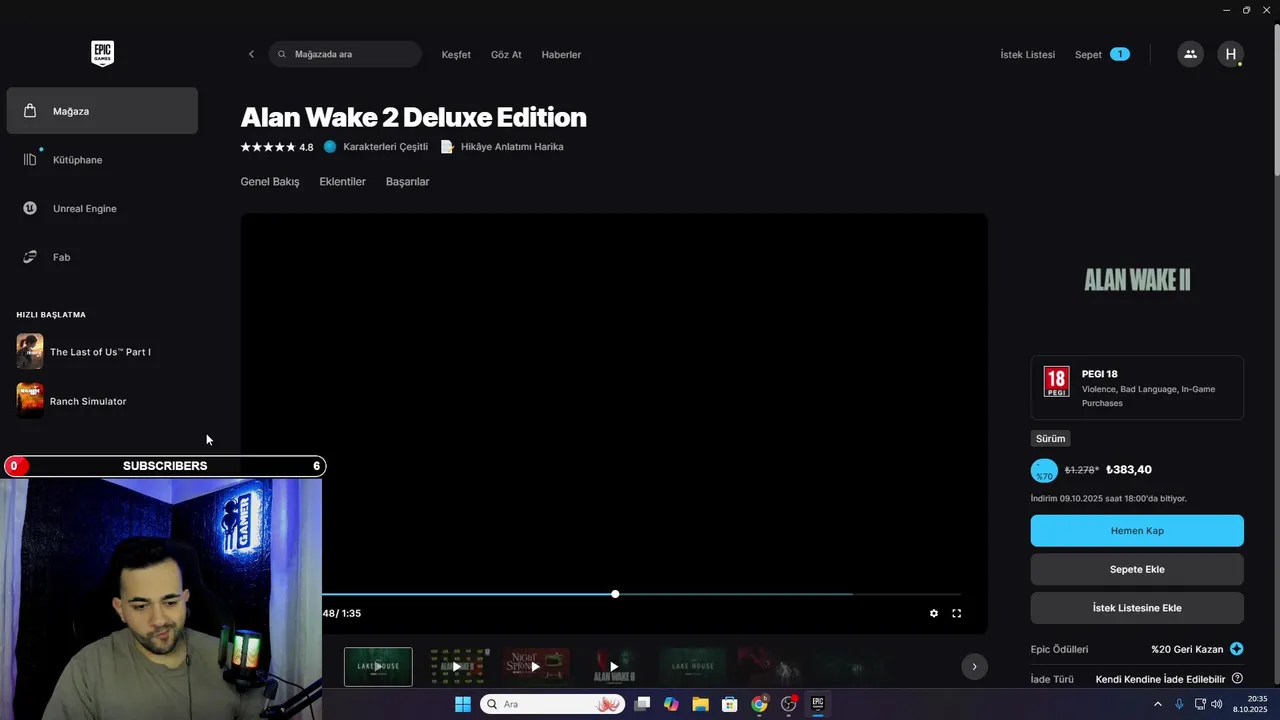Screen dimensions: 1280x720
Task: Switch to the Genel Bakış tab
Action: pyautogui.click(x=270, y=182)
